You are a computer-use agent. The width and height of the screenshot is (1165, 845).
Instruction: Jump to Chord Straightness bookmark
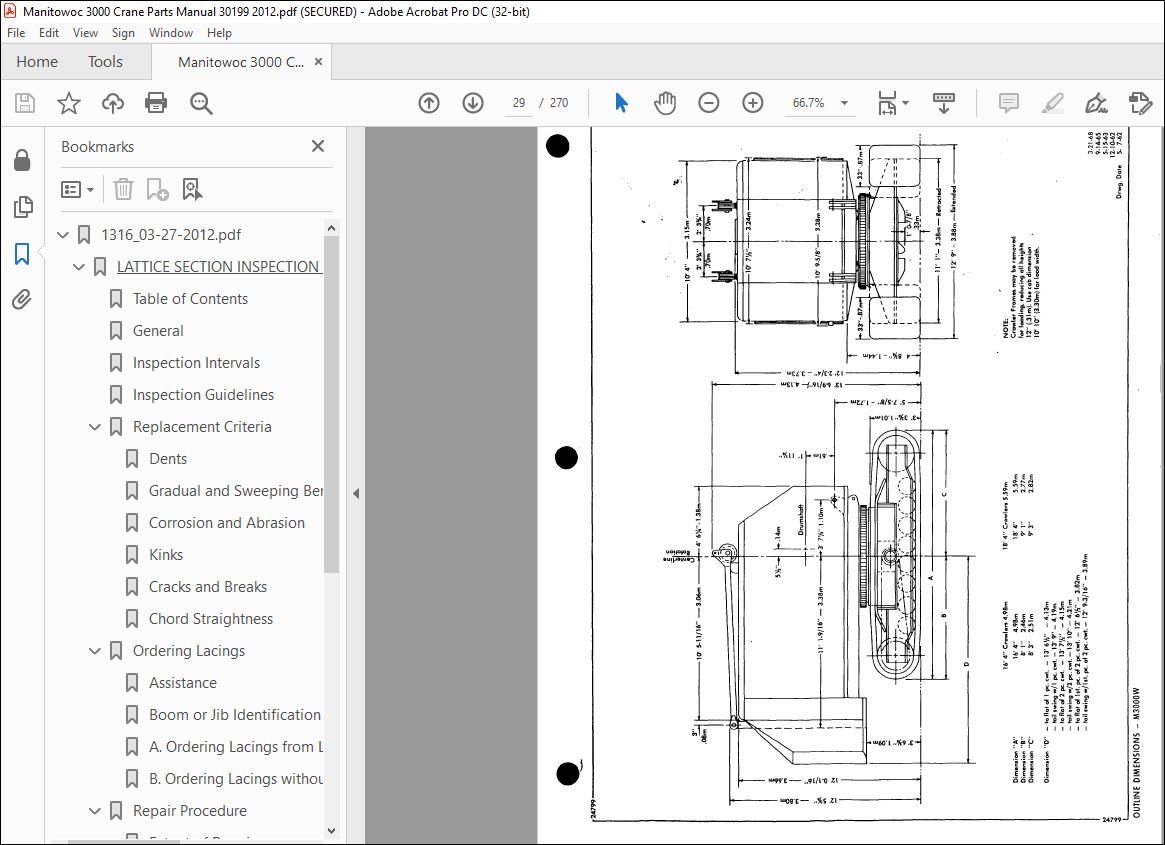(210, 618)
